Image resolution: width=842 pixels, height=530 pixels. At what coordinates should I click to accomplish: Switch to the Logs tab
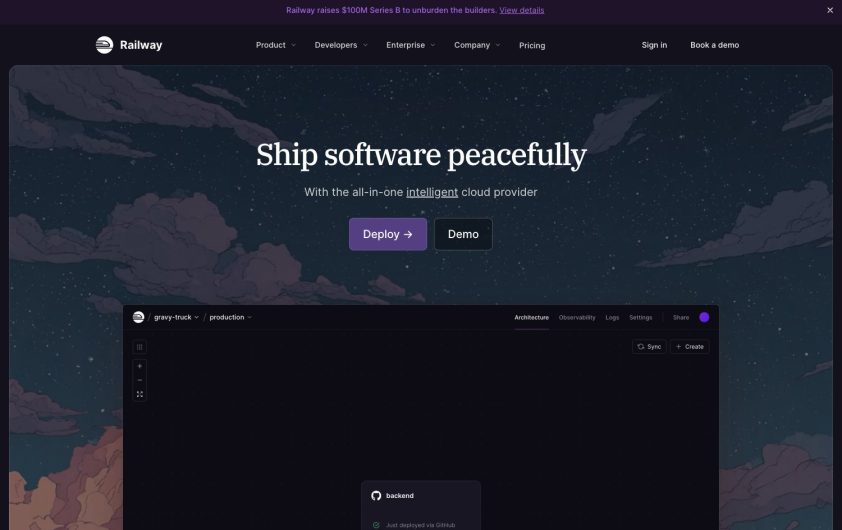[x=612, y=317]
